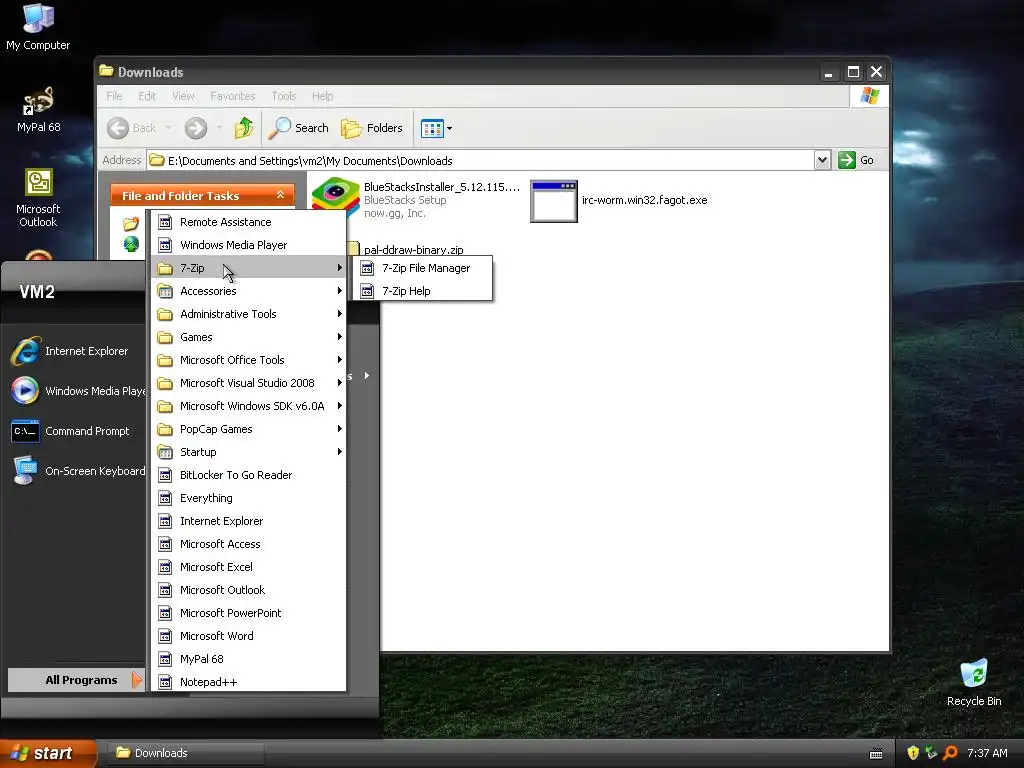Screen dimensions: 1024x768
Task: Open the Help menu
Action: (322, 96)
